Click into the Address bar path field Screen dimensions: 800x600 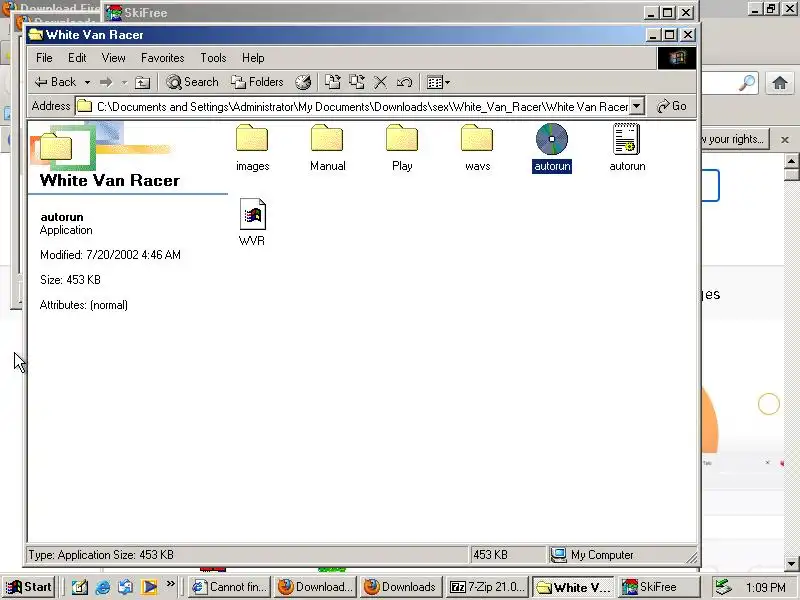352,106
